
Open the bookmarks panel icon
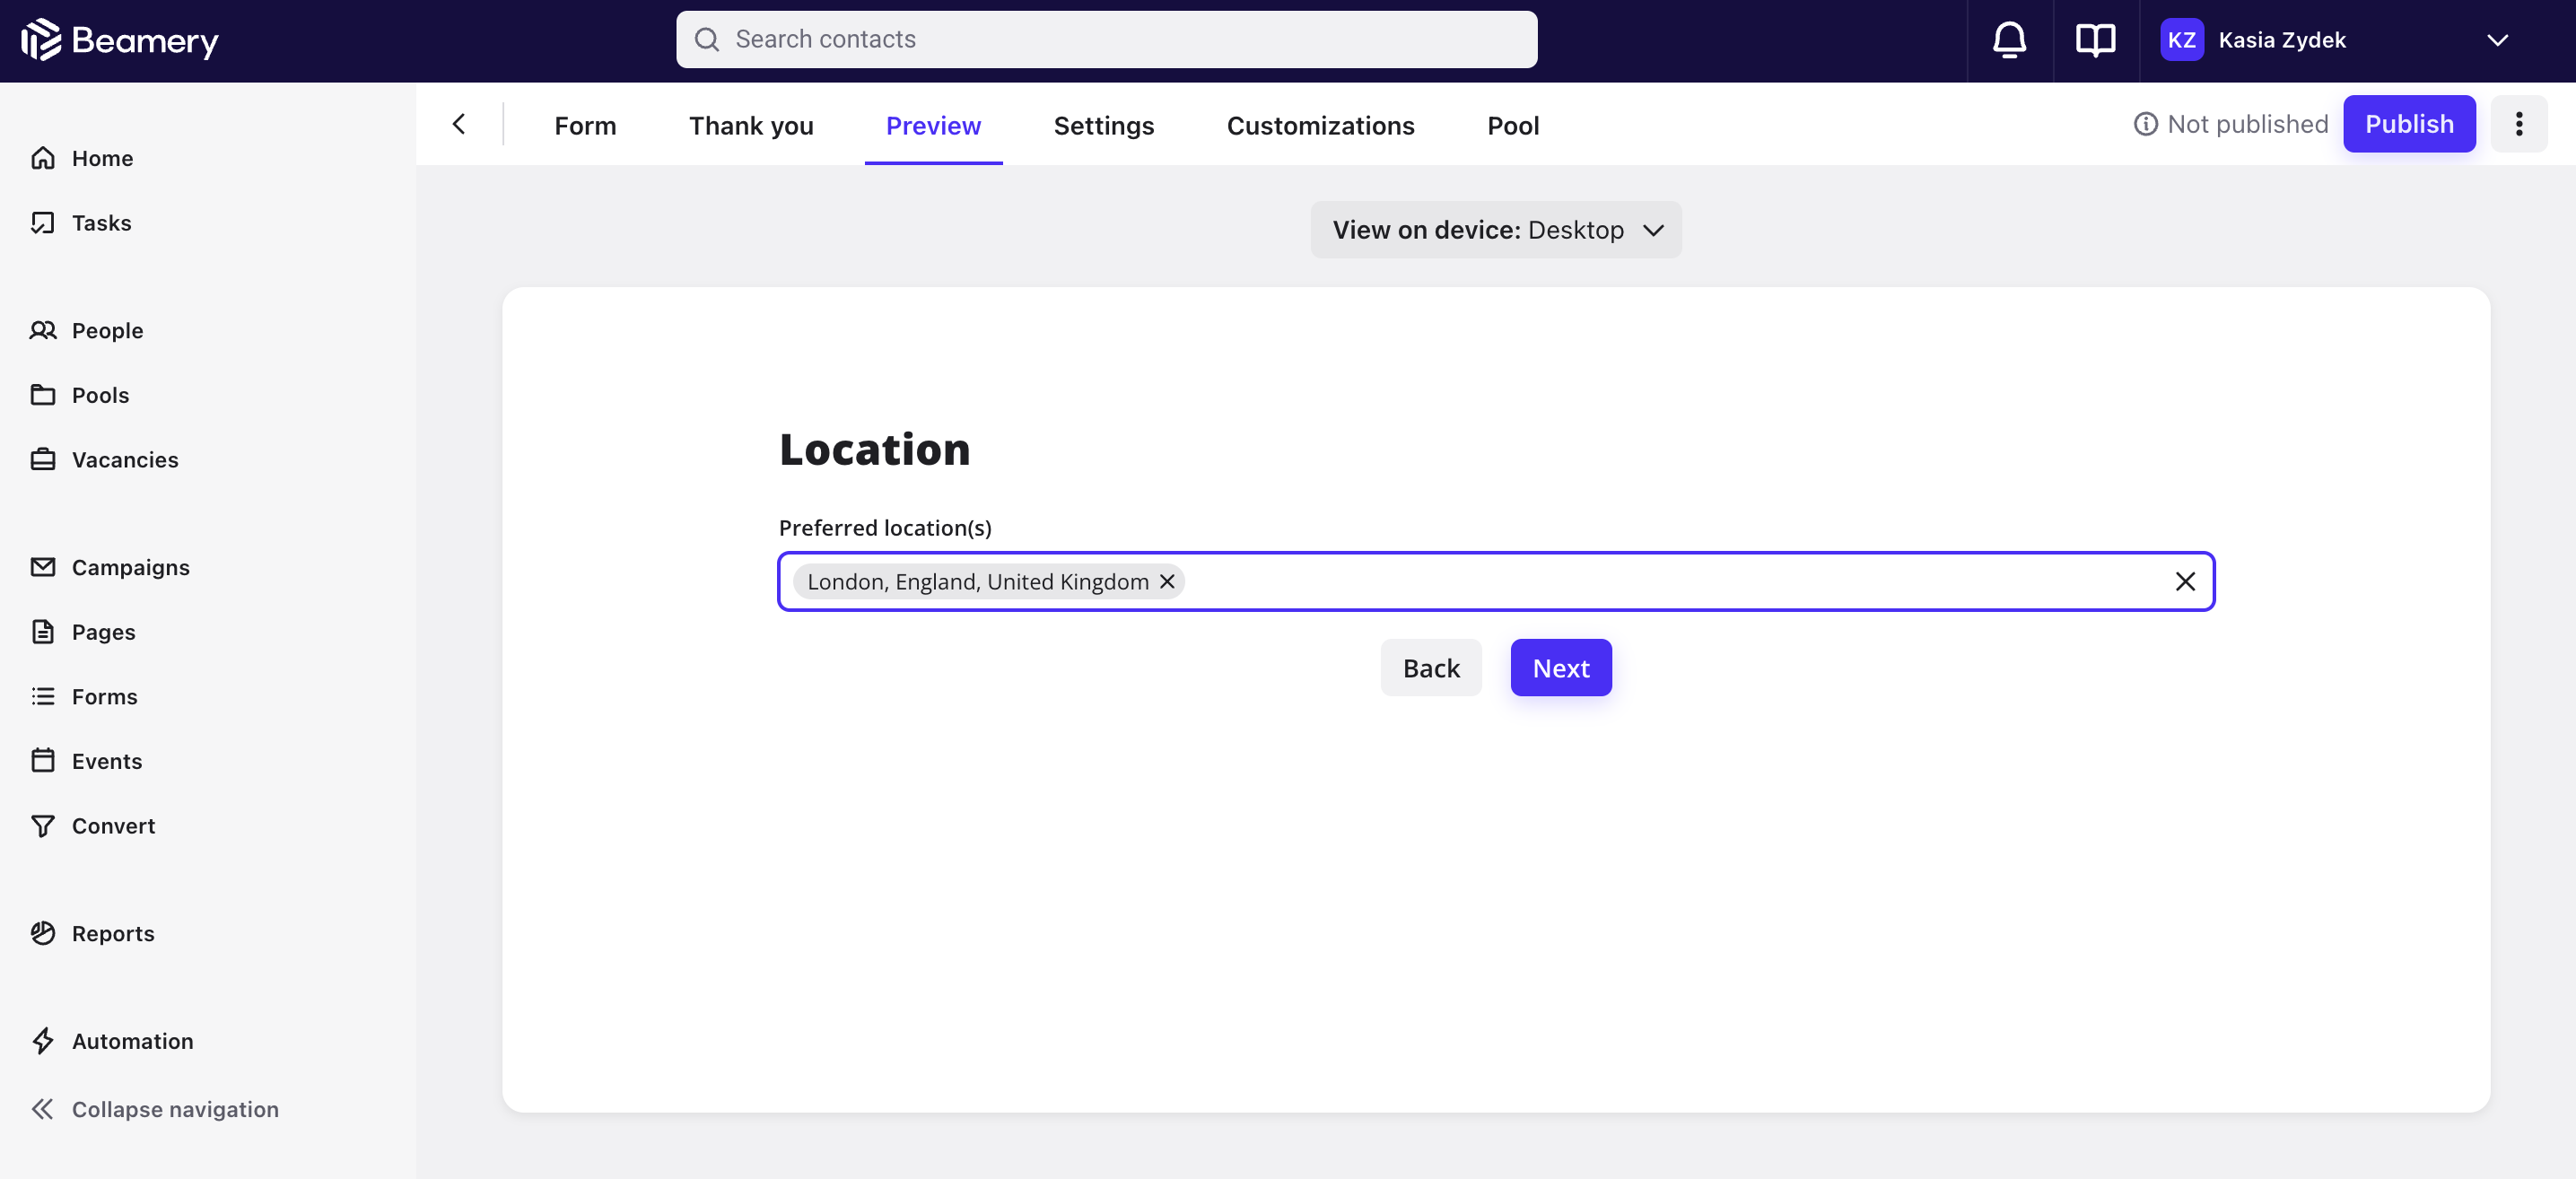pos(2096,39)
